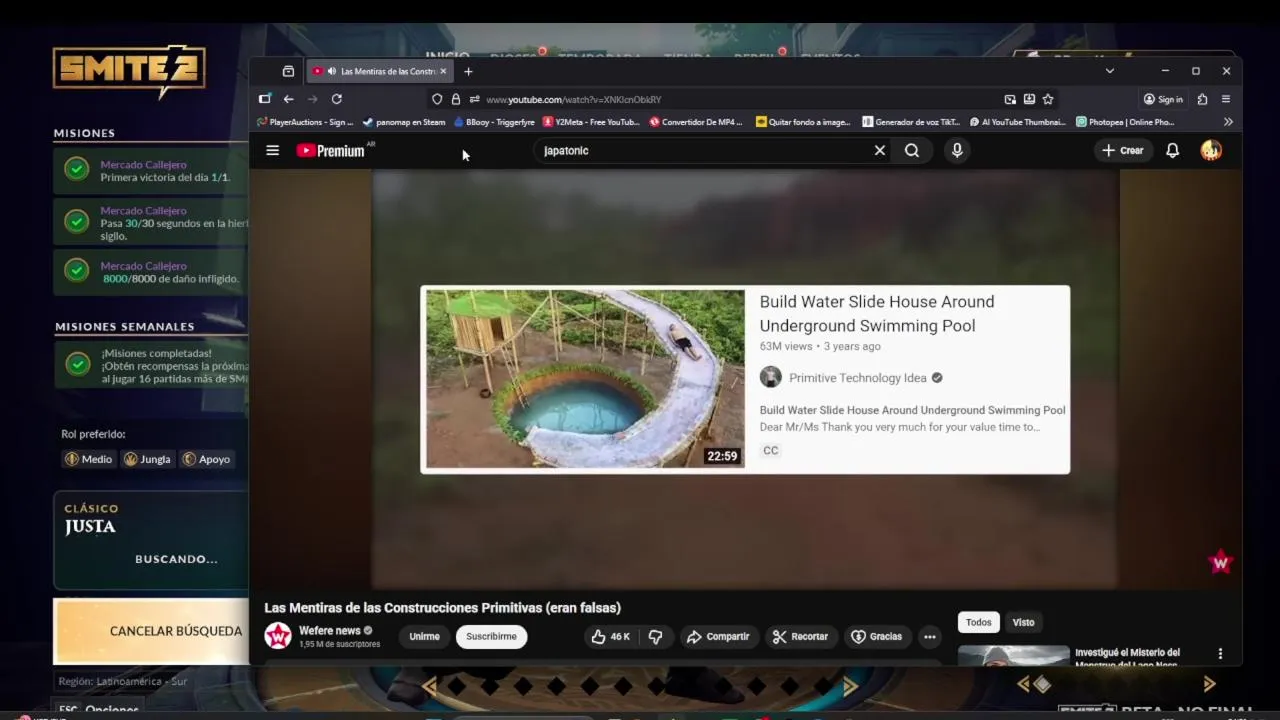Open panomap en Steam bookmark

coord(404,122)
